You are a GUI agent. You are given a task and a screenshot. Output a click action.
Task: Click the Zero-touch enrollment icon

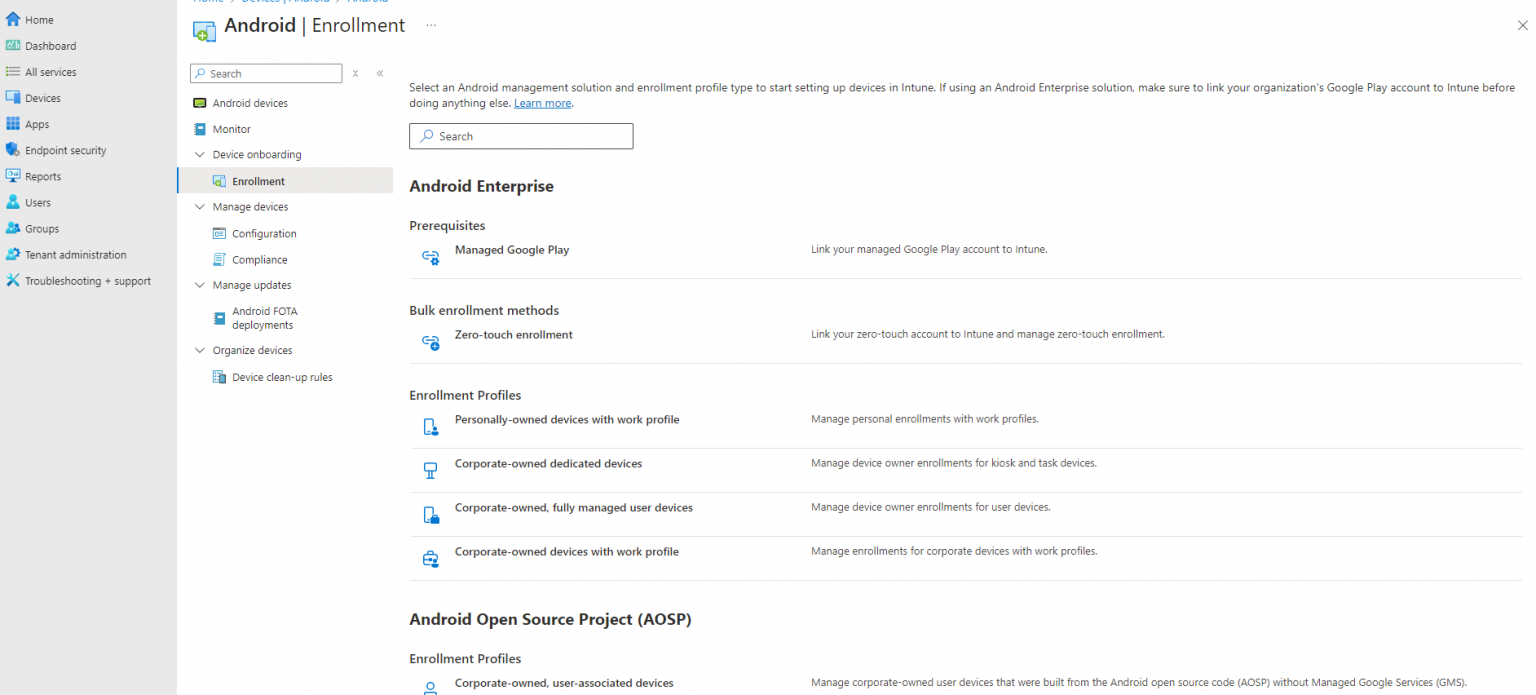[430, 342]
